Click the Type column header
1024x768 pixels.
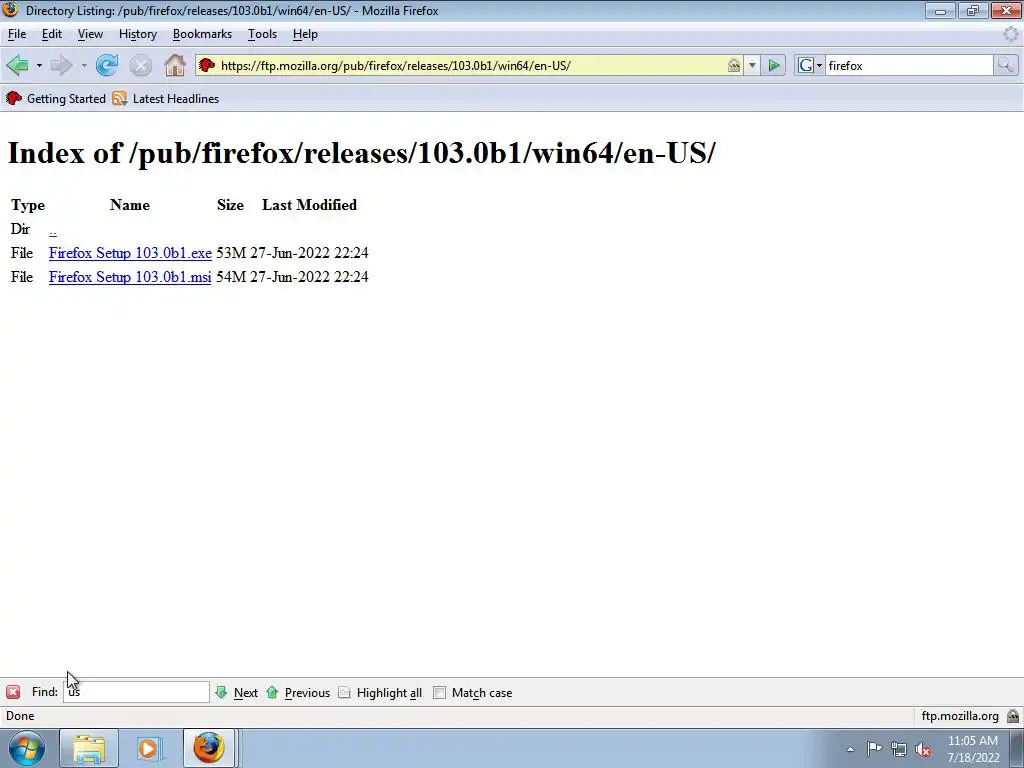coord(28,205)
